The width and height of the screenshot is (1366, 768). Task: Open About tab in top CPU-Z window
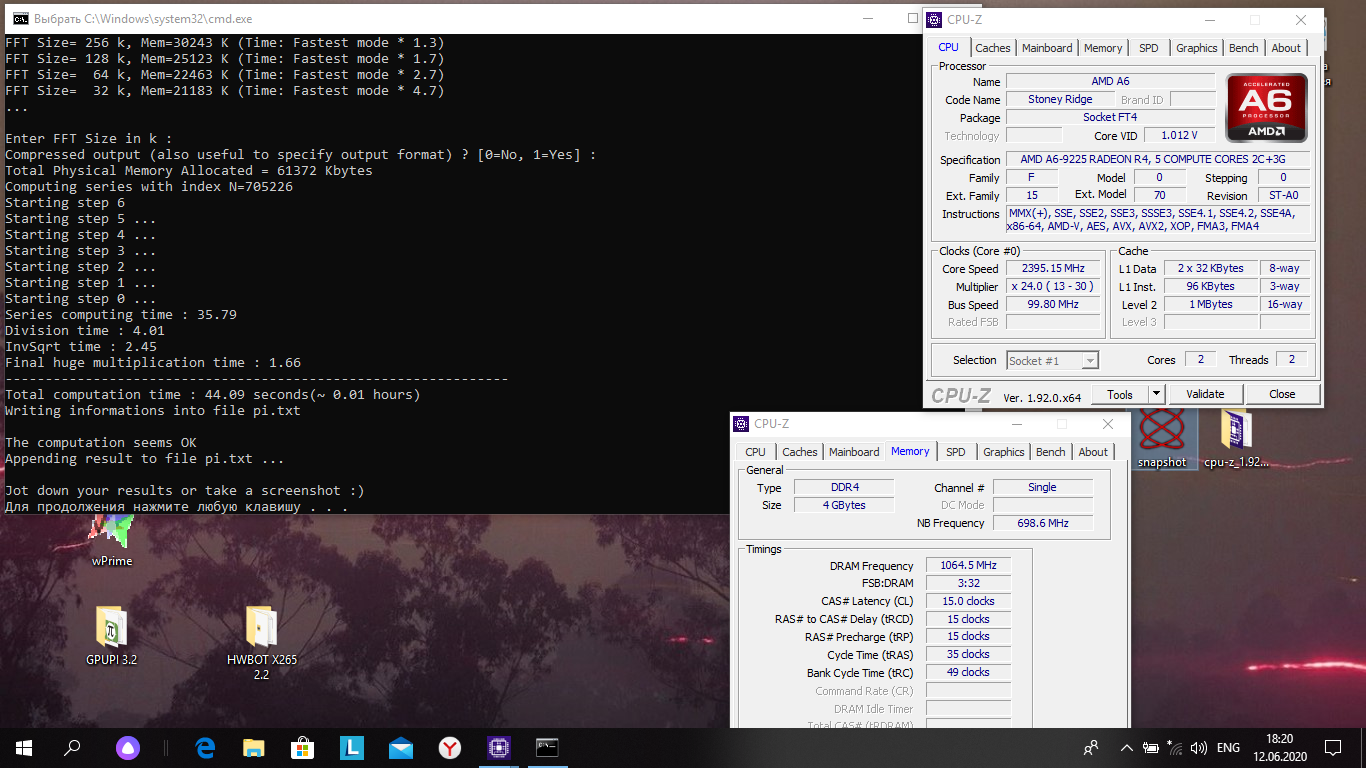click(1286, 48)
